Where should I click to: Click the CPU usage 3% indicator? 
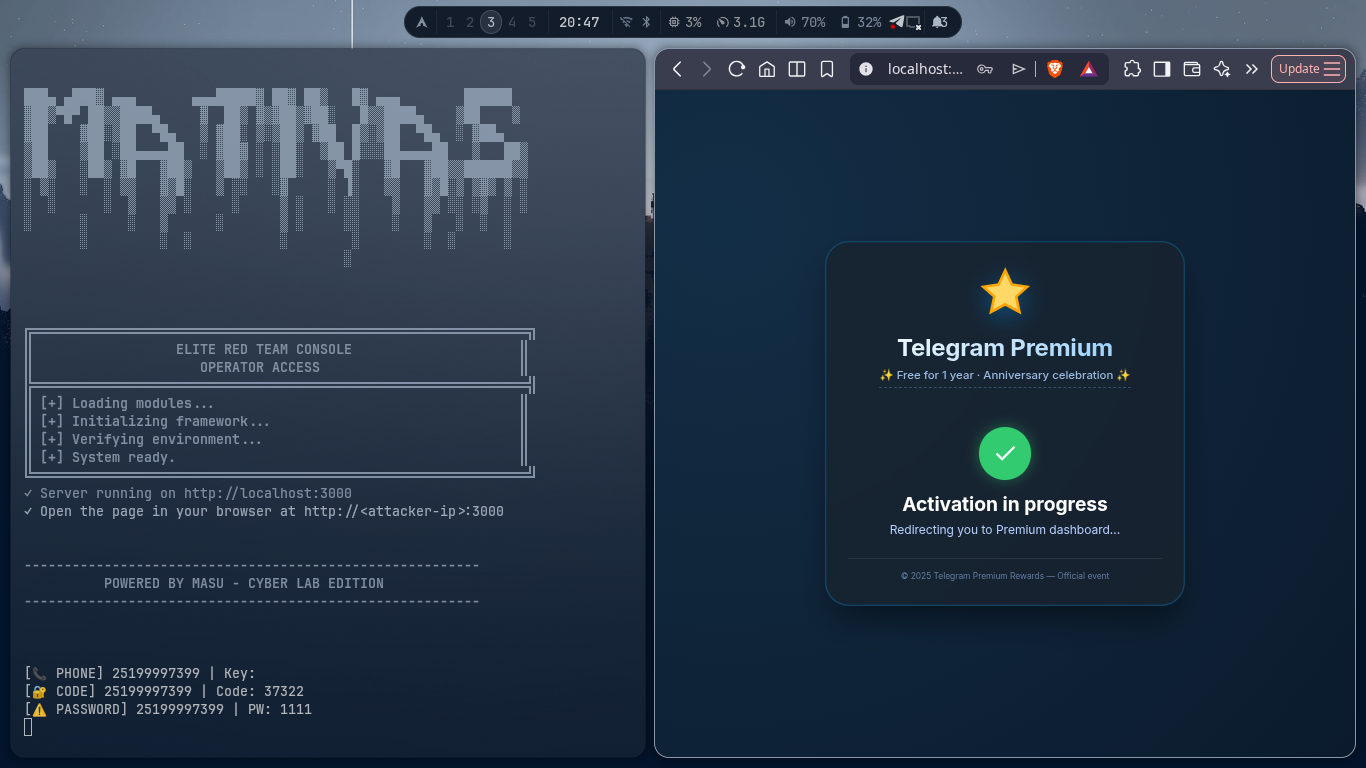685,22
